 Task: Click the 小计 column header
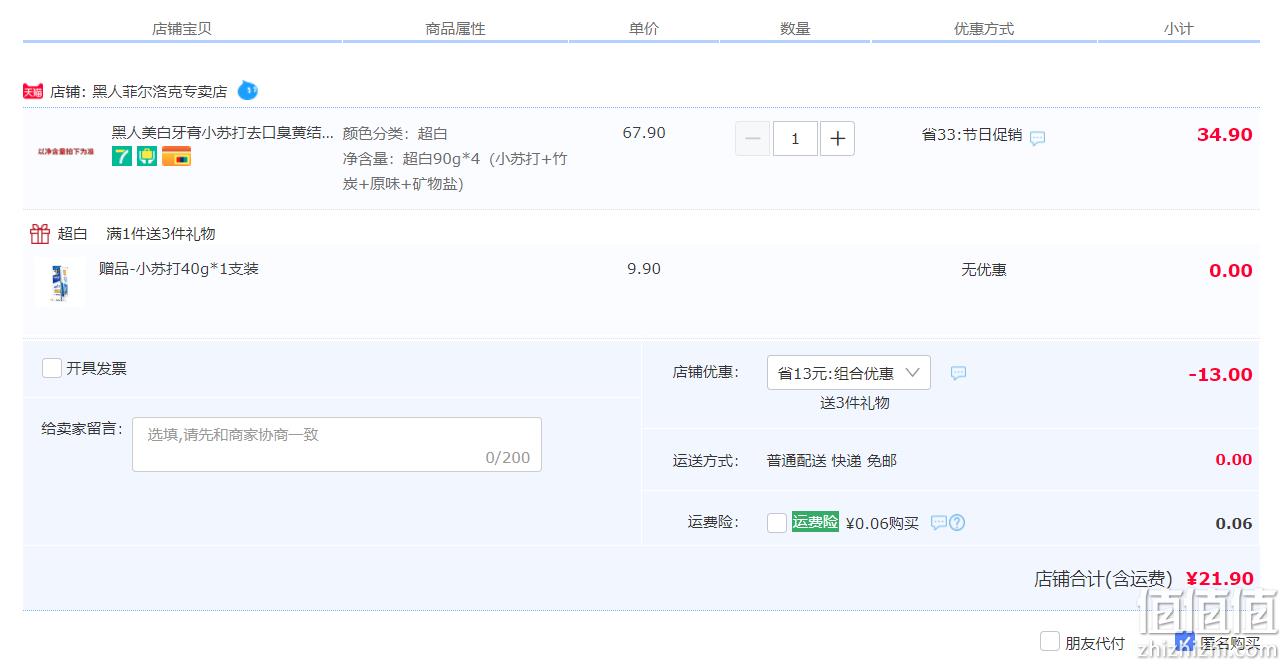[x=1178, y=29]
